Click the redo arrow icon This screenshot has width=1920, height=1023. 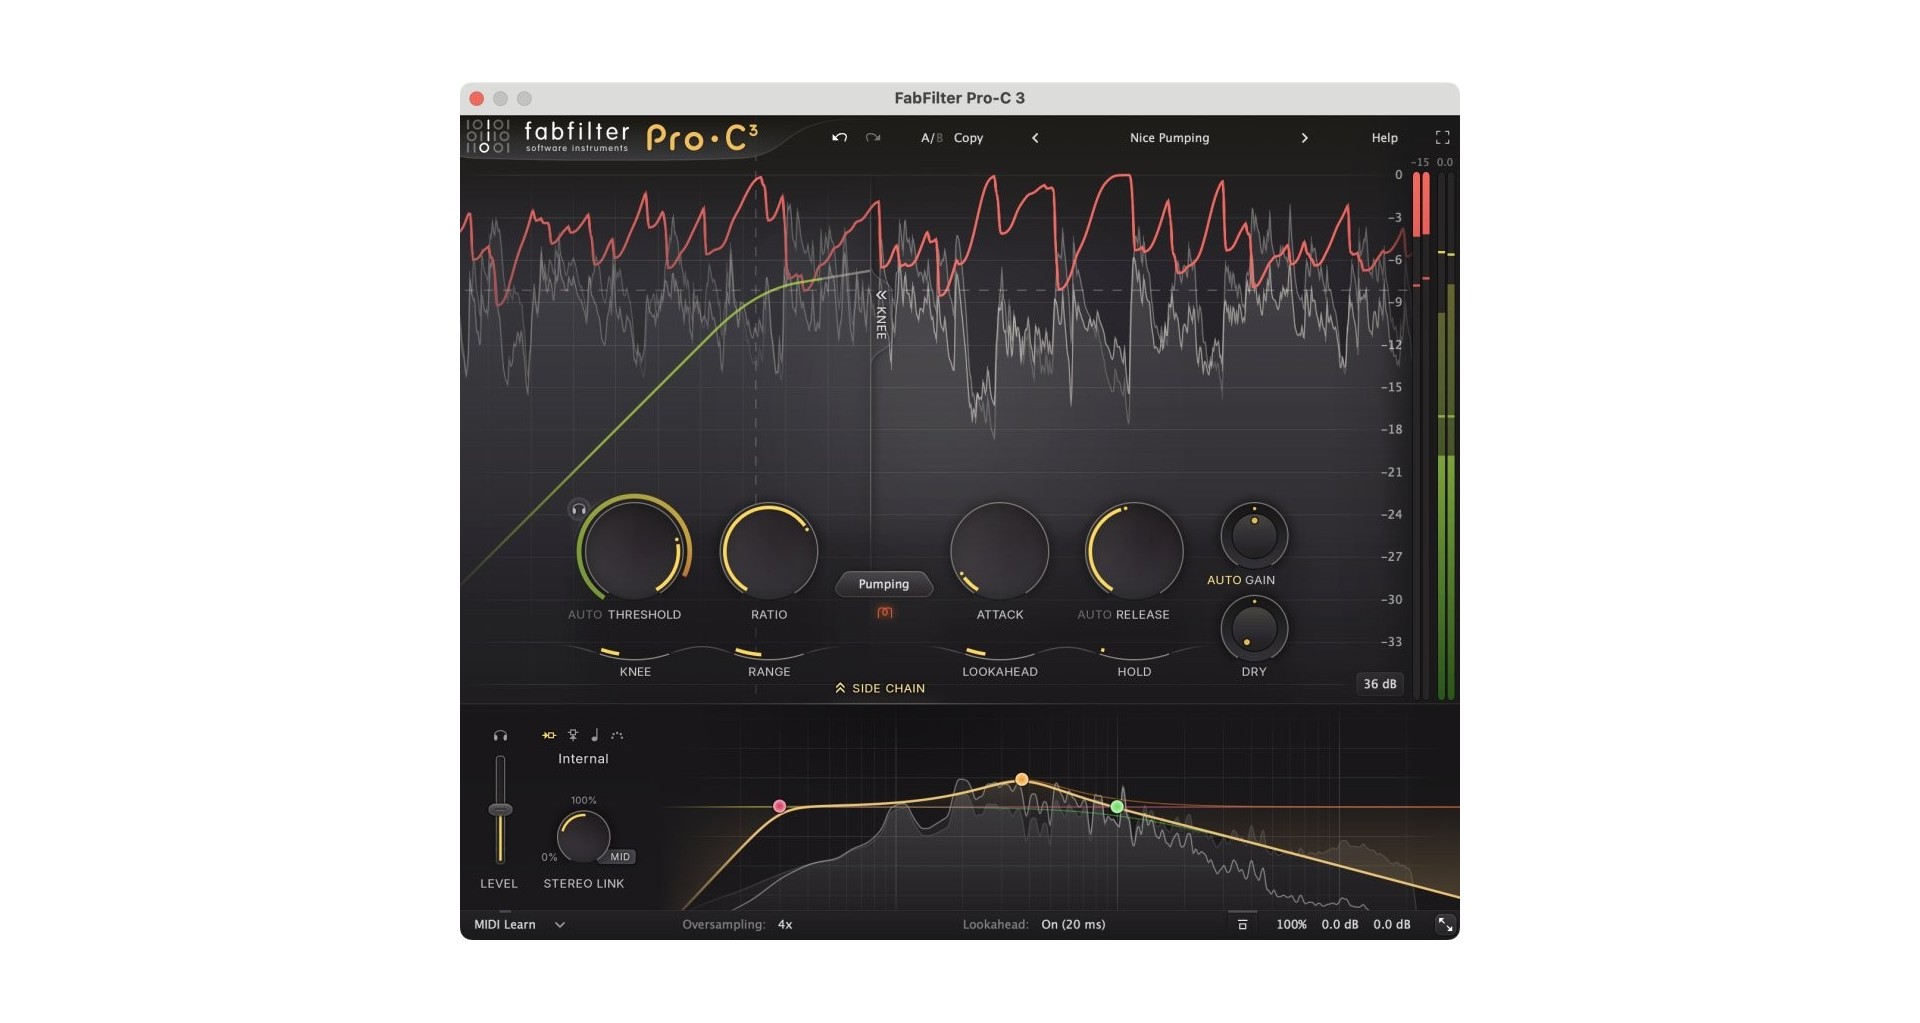coord(873,138)
